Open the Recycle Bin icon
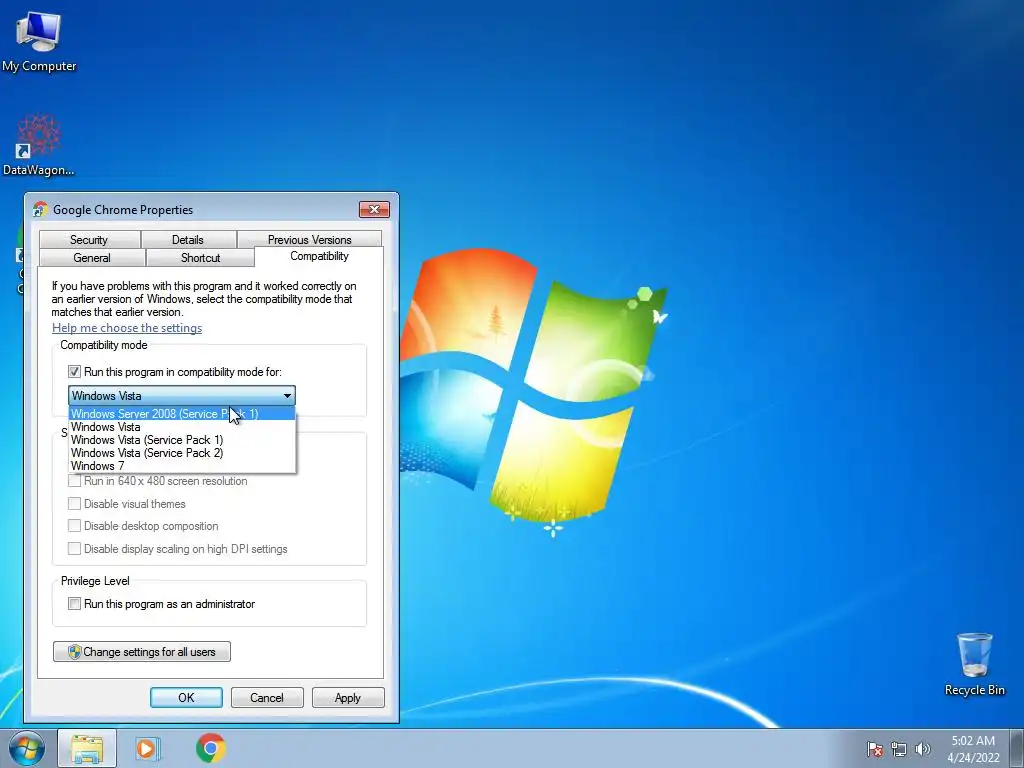 (974, 664)
